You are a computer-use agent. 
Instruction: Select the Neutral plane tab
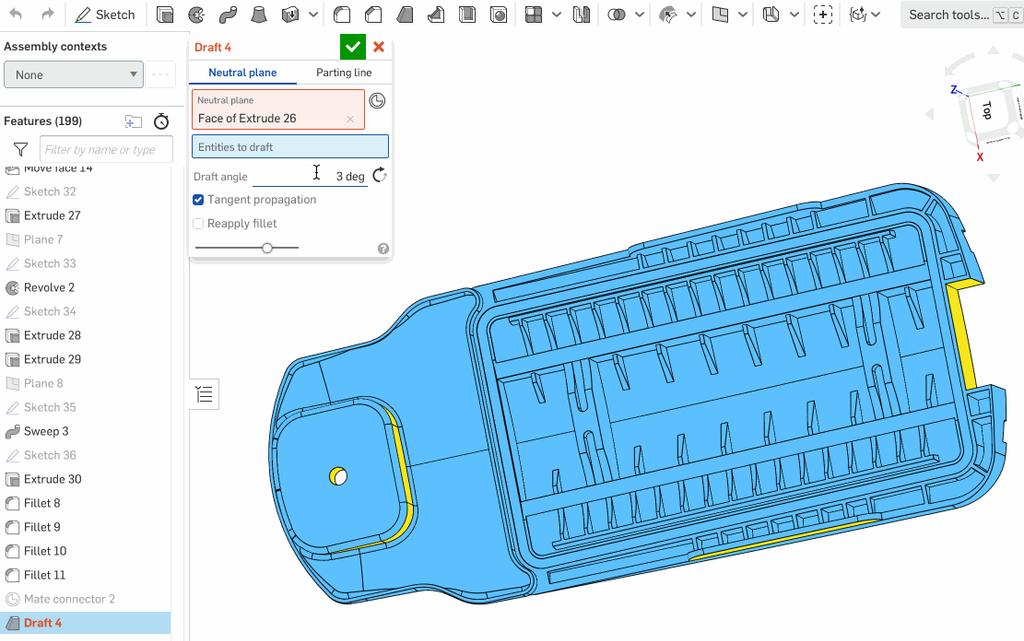[242, 73]
